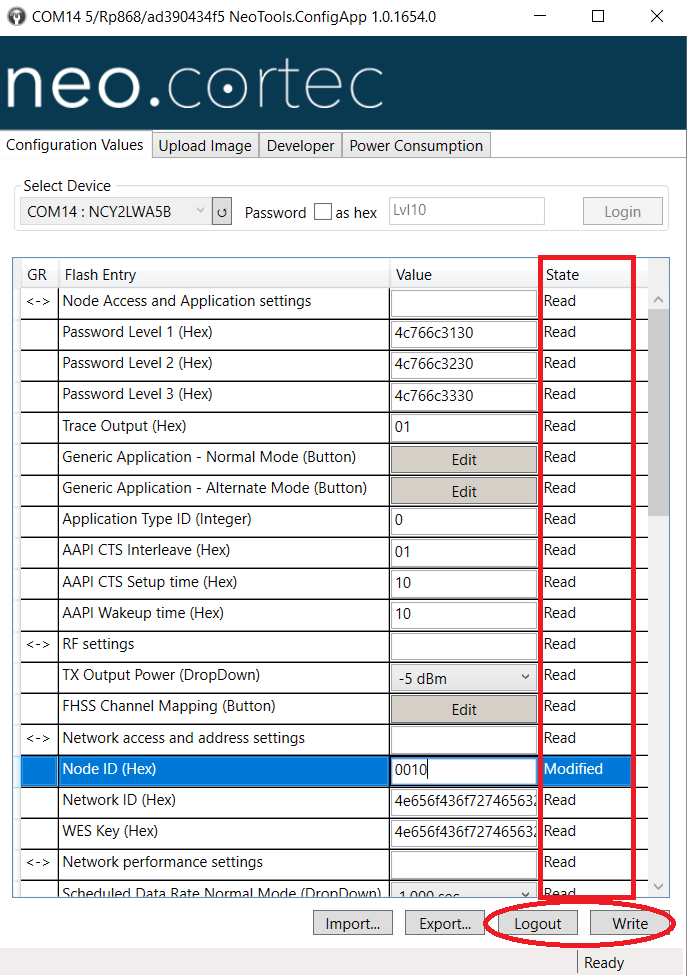687x976 pixels.
Task: Click the table's vertical scrollbar thumb
Action: pyautogui.click(x=658, y=413)
